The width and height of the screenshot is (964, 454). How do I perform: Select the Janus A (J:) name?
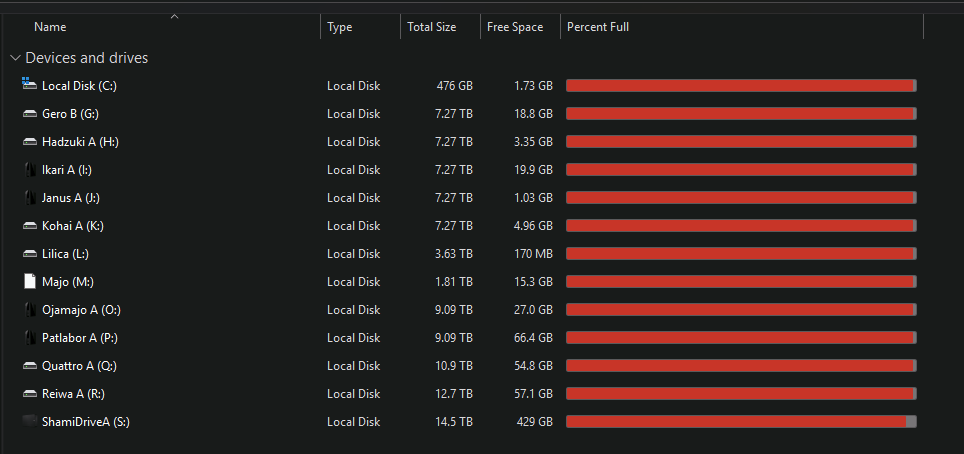[71, 197]
